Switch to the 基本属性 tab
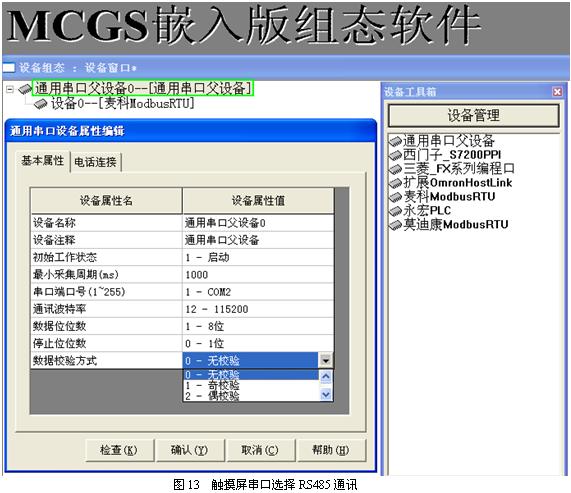This screenshot has width=571, height=493. click(x=43, y=161)
